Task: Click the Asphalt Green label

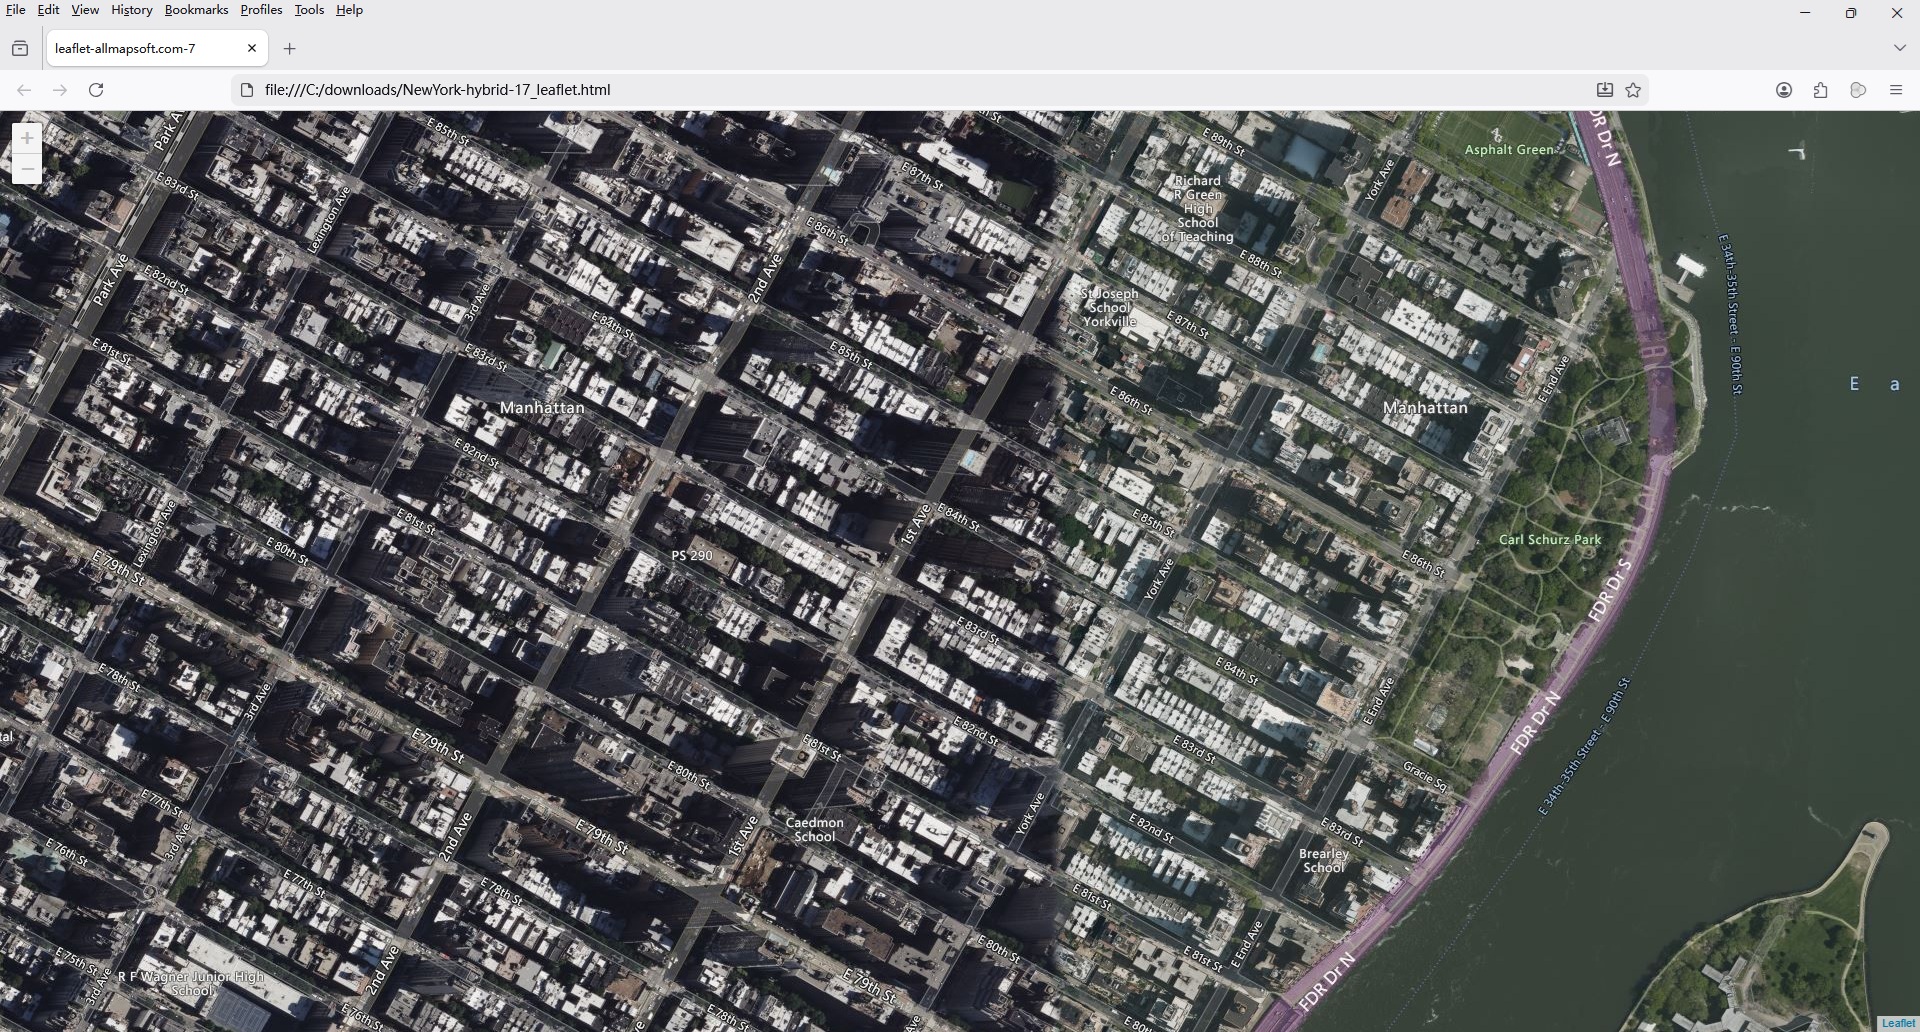Action: tap(1509, 150)
